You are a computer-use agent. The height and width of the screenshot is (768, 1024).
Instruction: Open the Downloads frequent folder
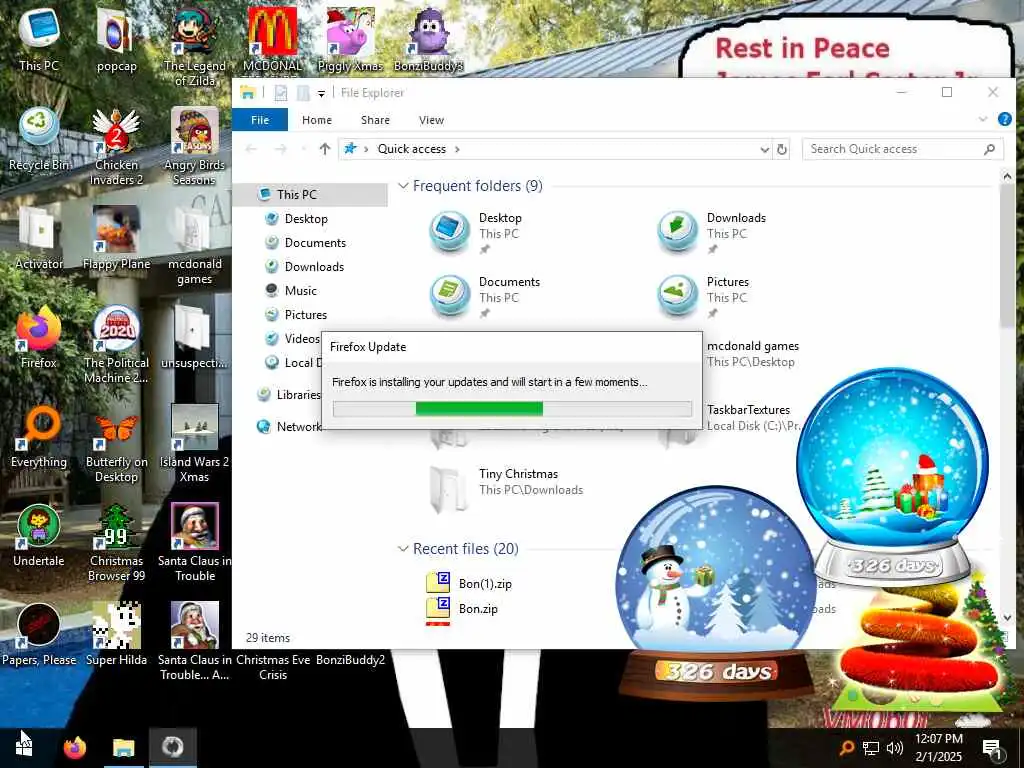[712, 231]
